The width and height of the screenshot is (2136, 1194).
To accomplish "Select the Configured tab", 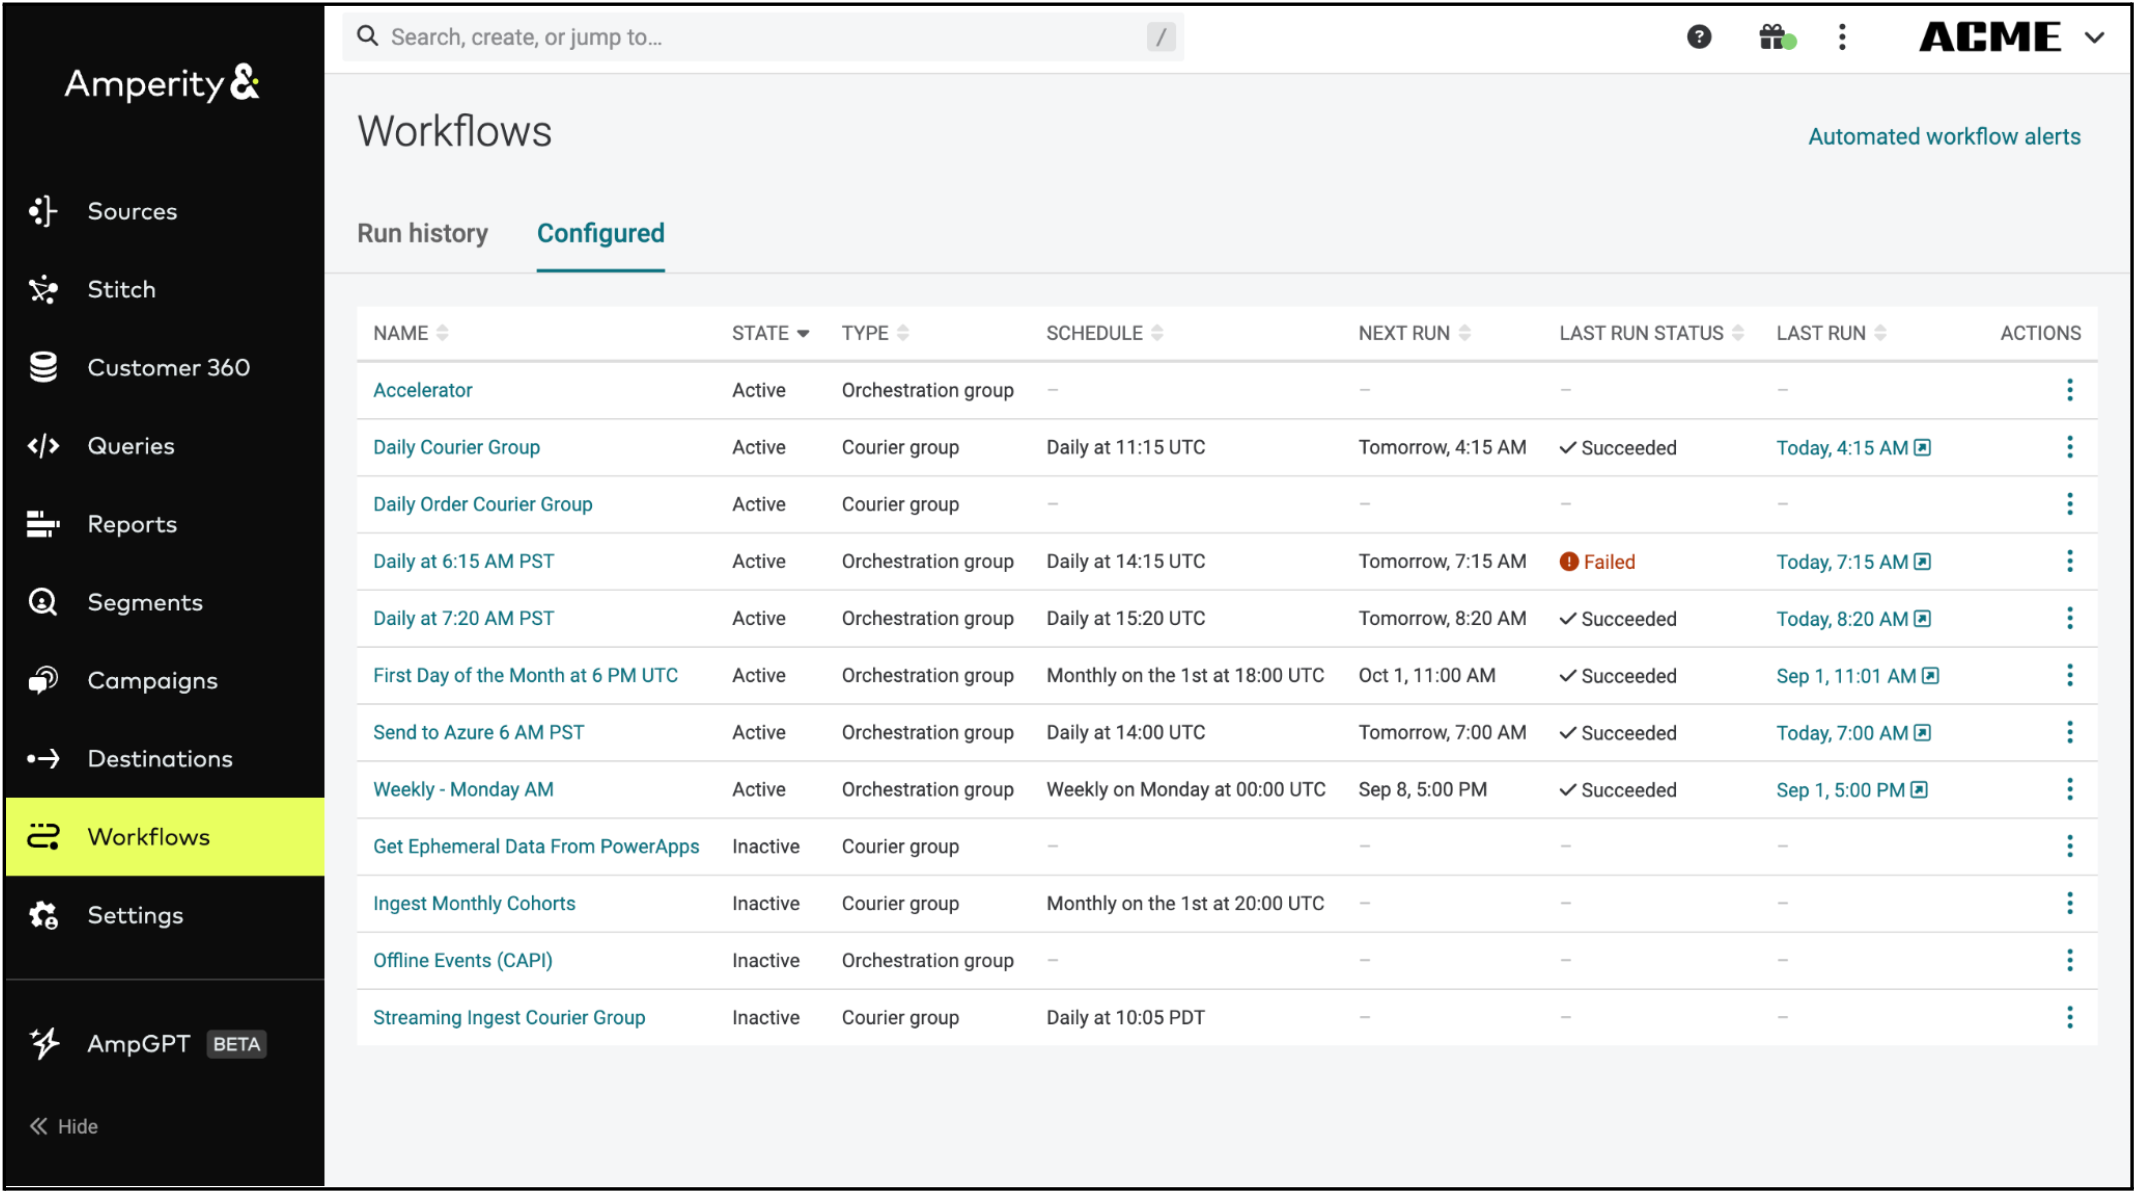I will [601, 233].
